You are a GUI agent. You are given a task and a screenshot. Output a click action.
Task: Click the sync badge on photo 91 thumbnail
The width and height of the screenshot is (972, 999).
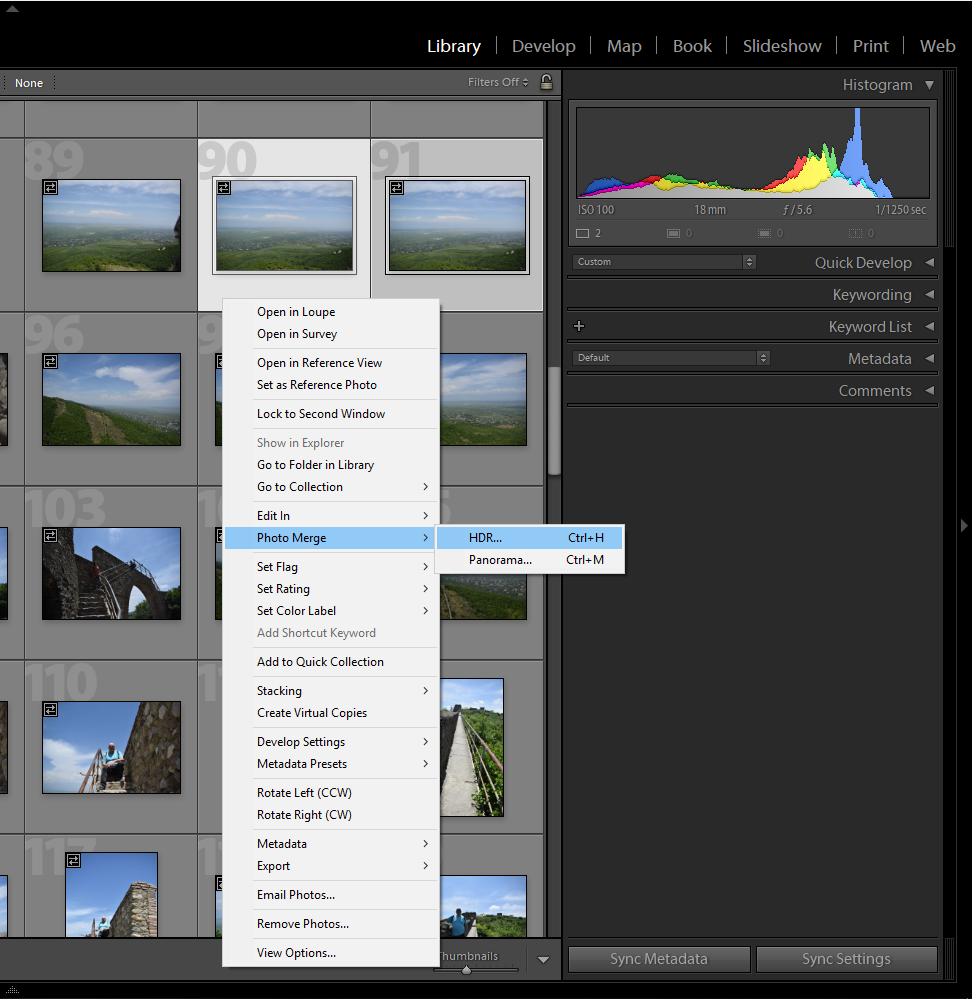click(396, 187)
